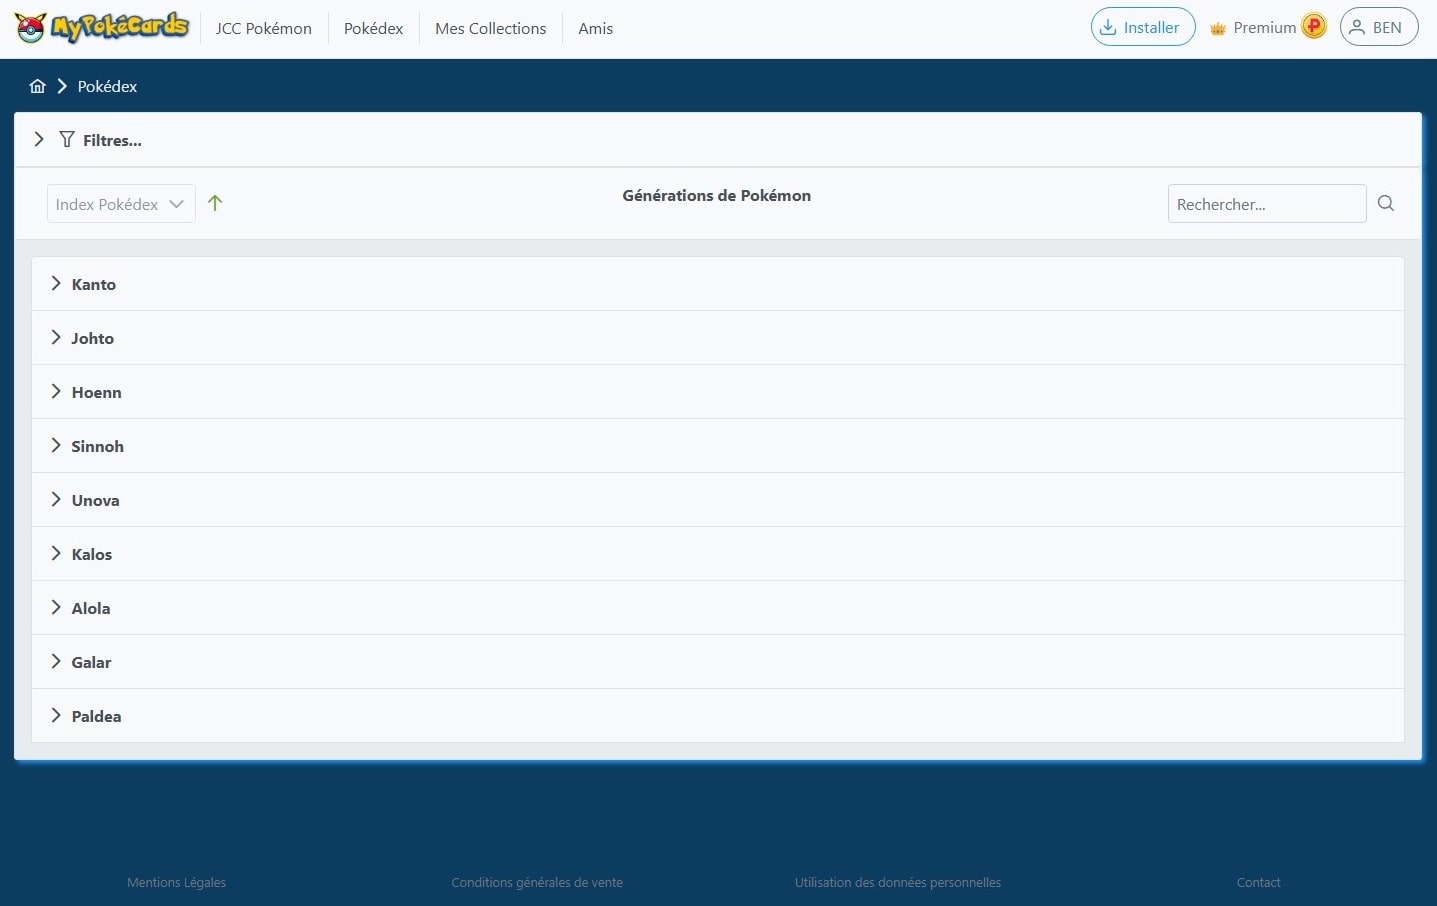Image resolution: width=1437 pixels, height=906 pixels.
Task: Open Mes Collections menu item
Action: pyautogui.click(x=490, y=28)
